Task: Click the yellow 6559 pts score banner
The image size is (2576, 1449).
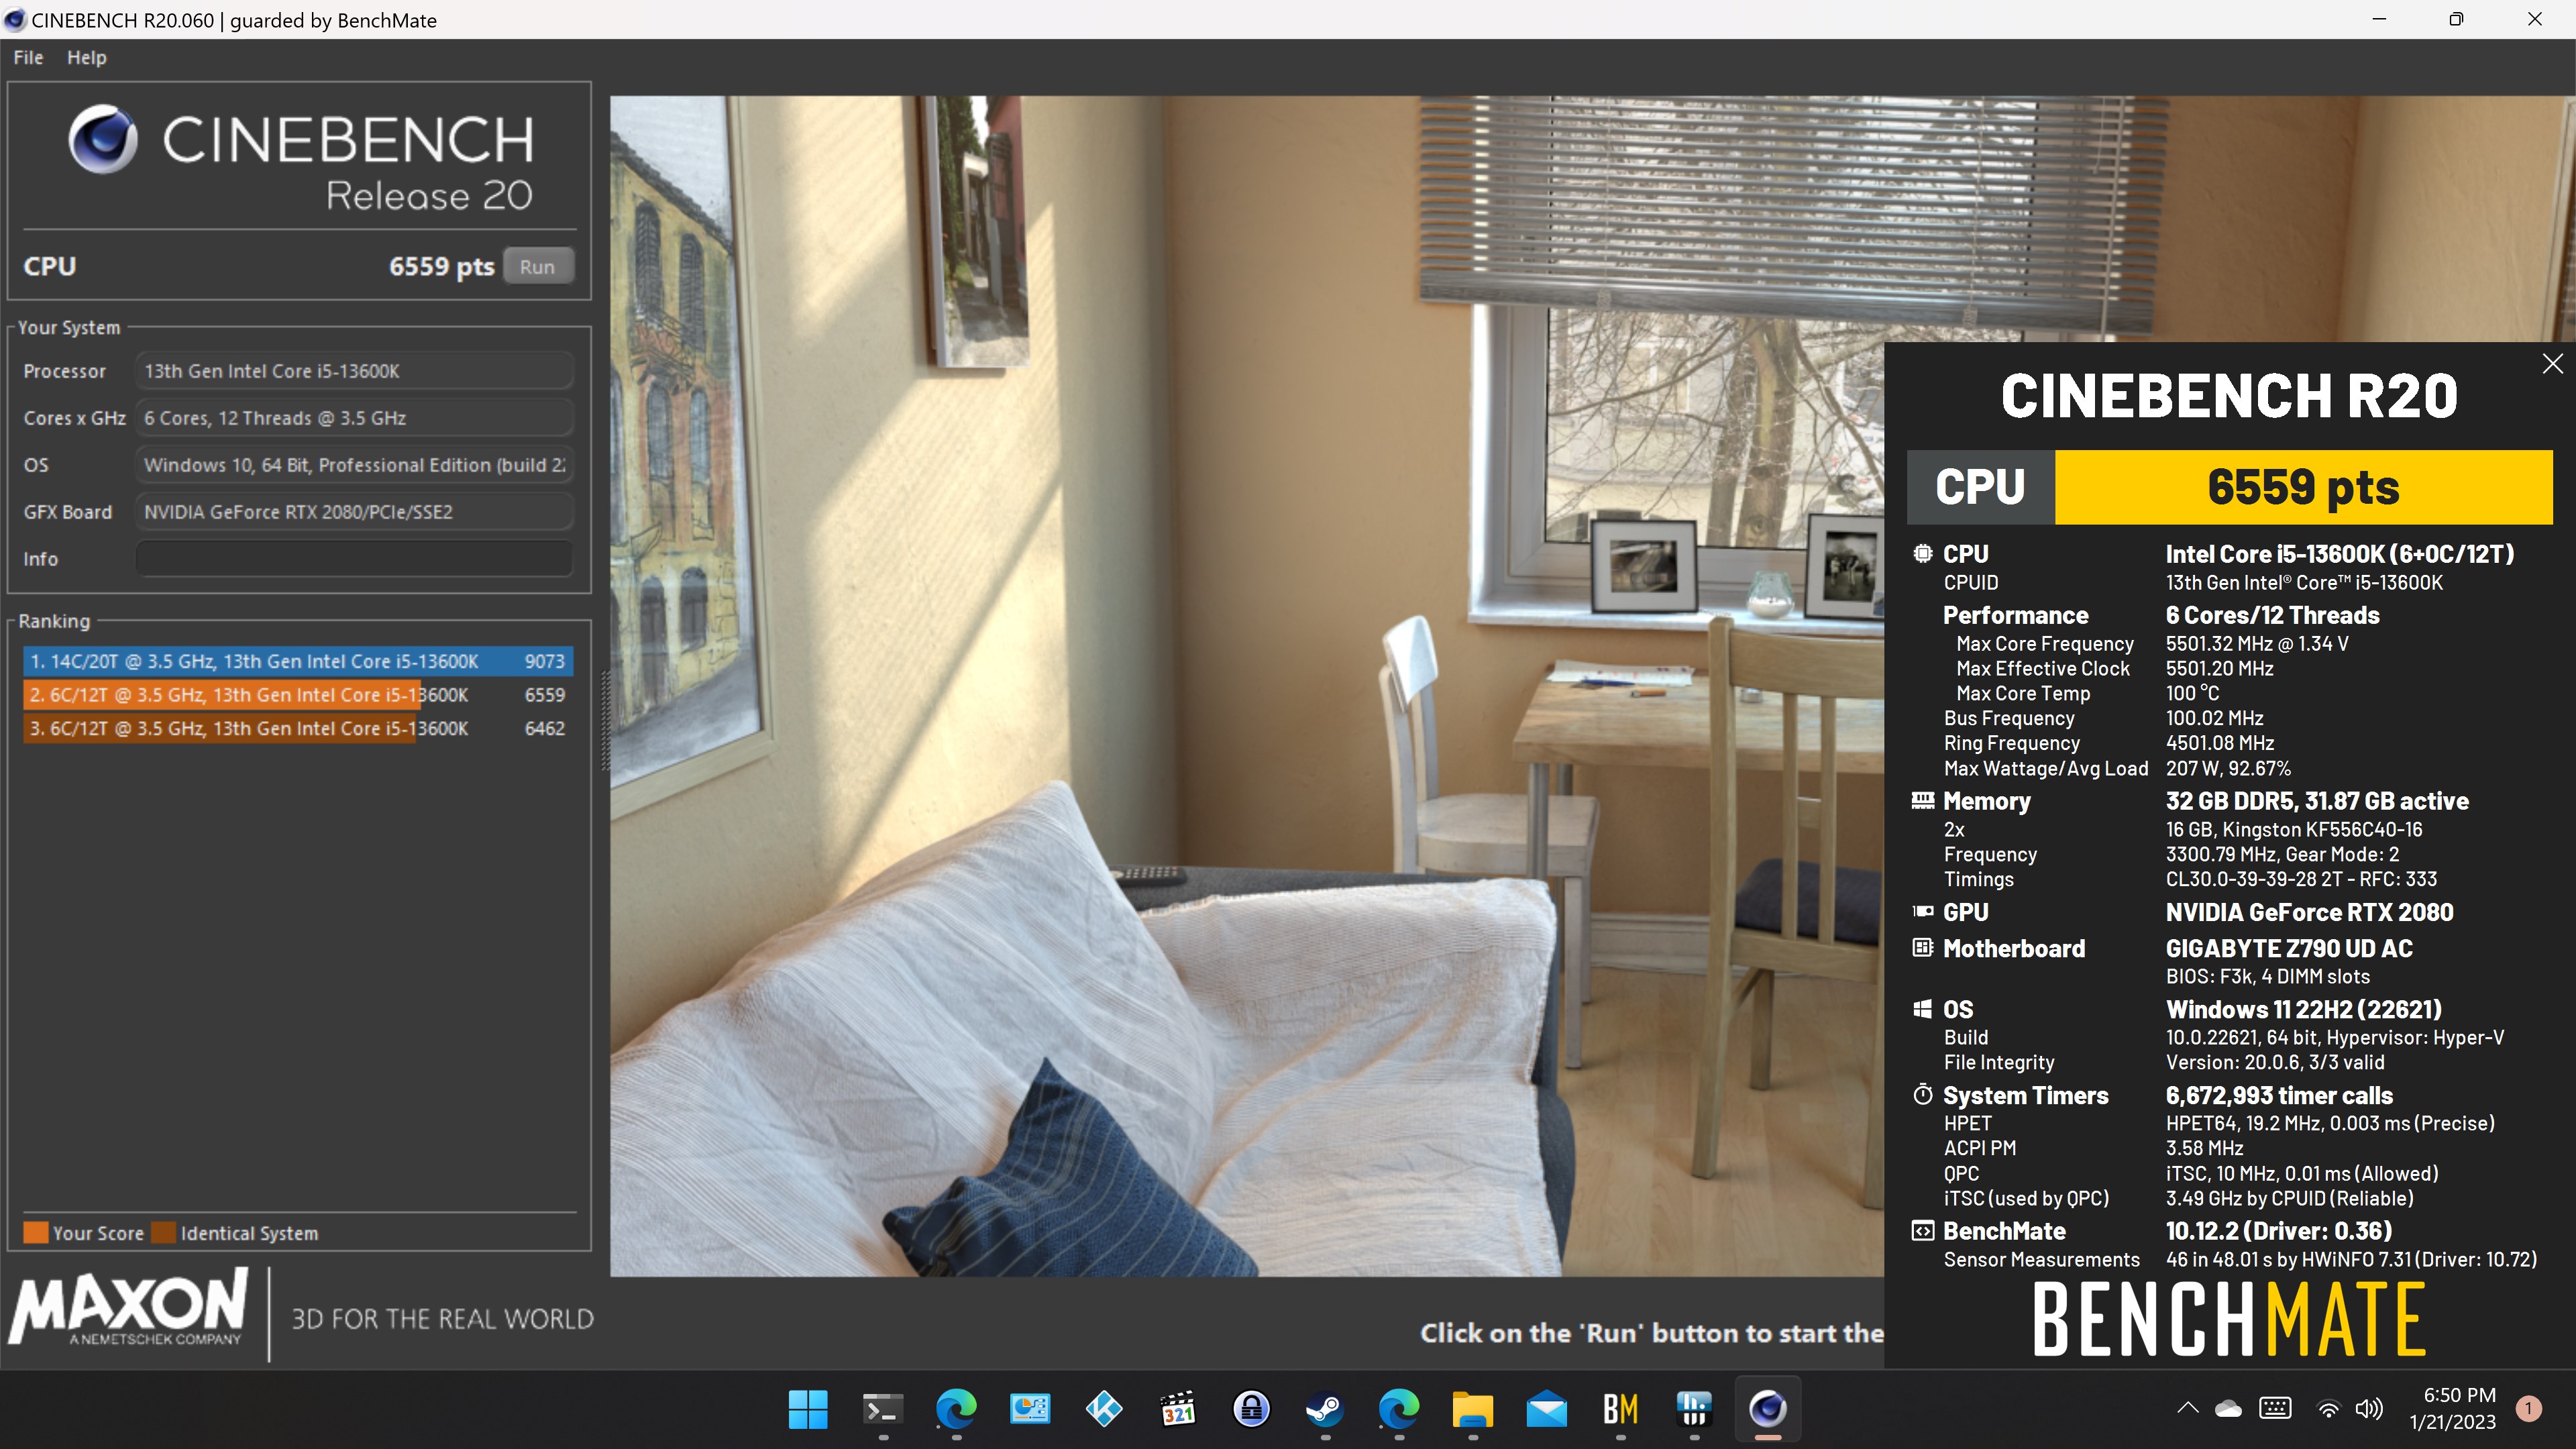Action: click(x=2303, y=487)
